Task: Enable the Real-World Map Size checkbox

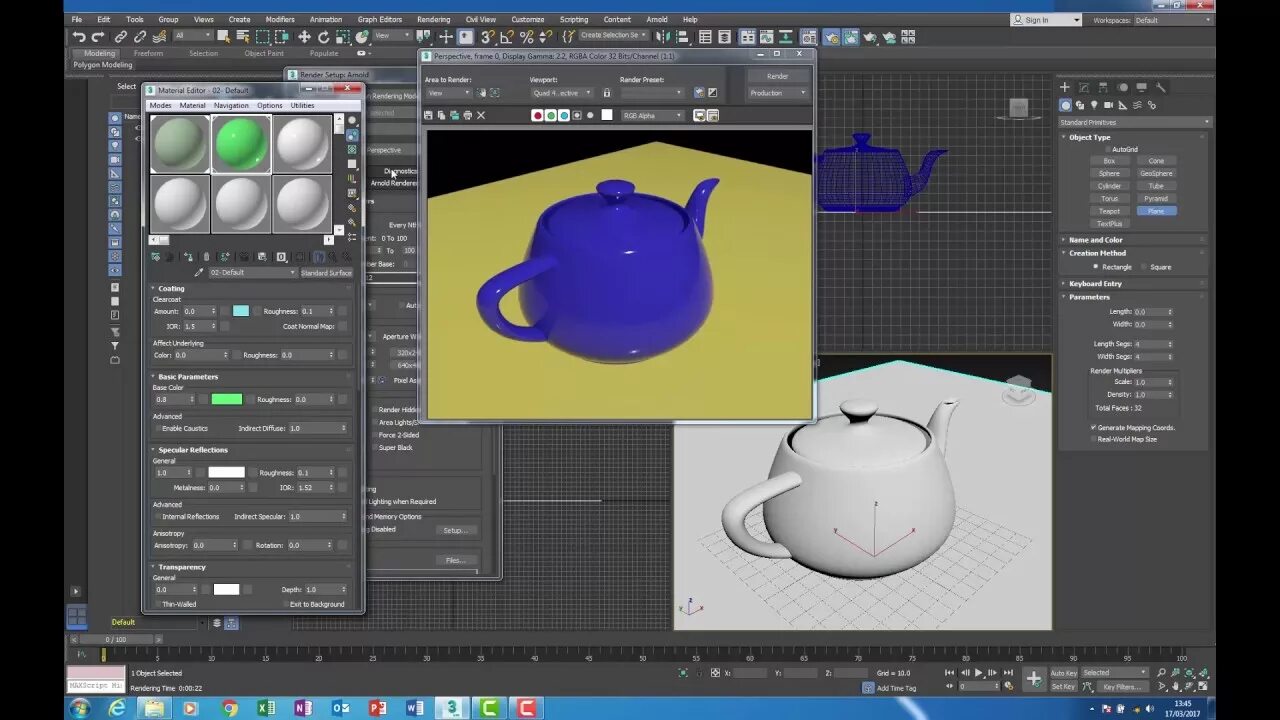Action: [1093, 439]
